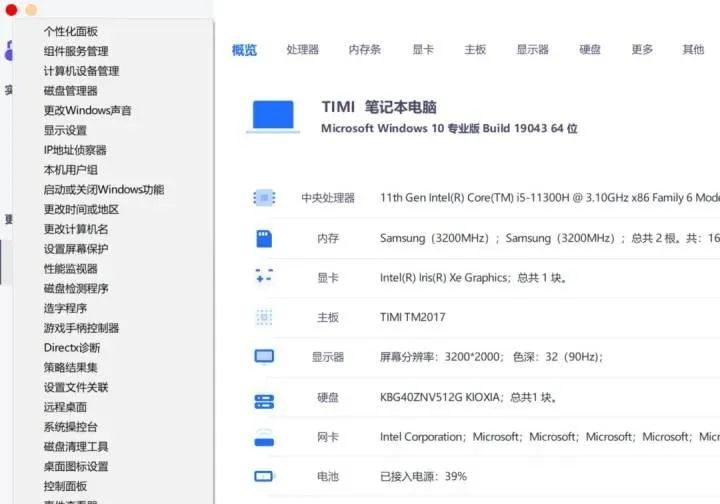Screen dimensions: 720x504
Task: Click the orange minimize window button
Action: [31, 10]
